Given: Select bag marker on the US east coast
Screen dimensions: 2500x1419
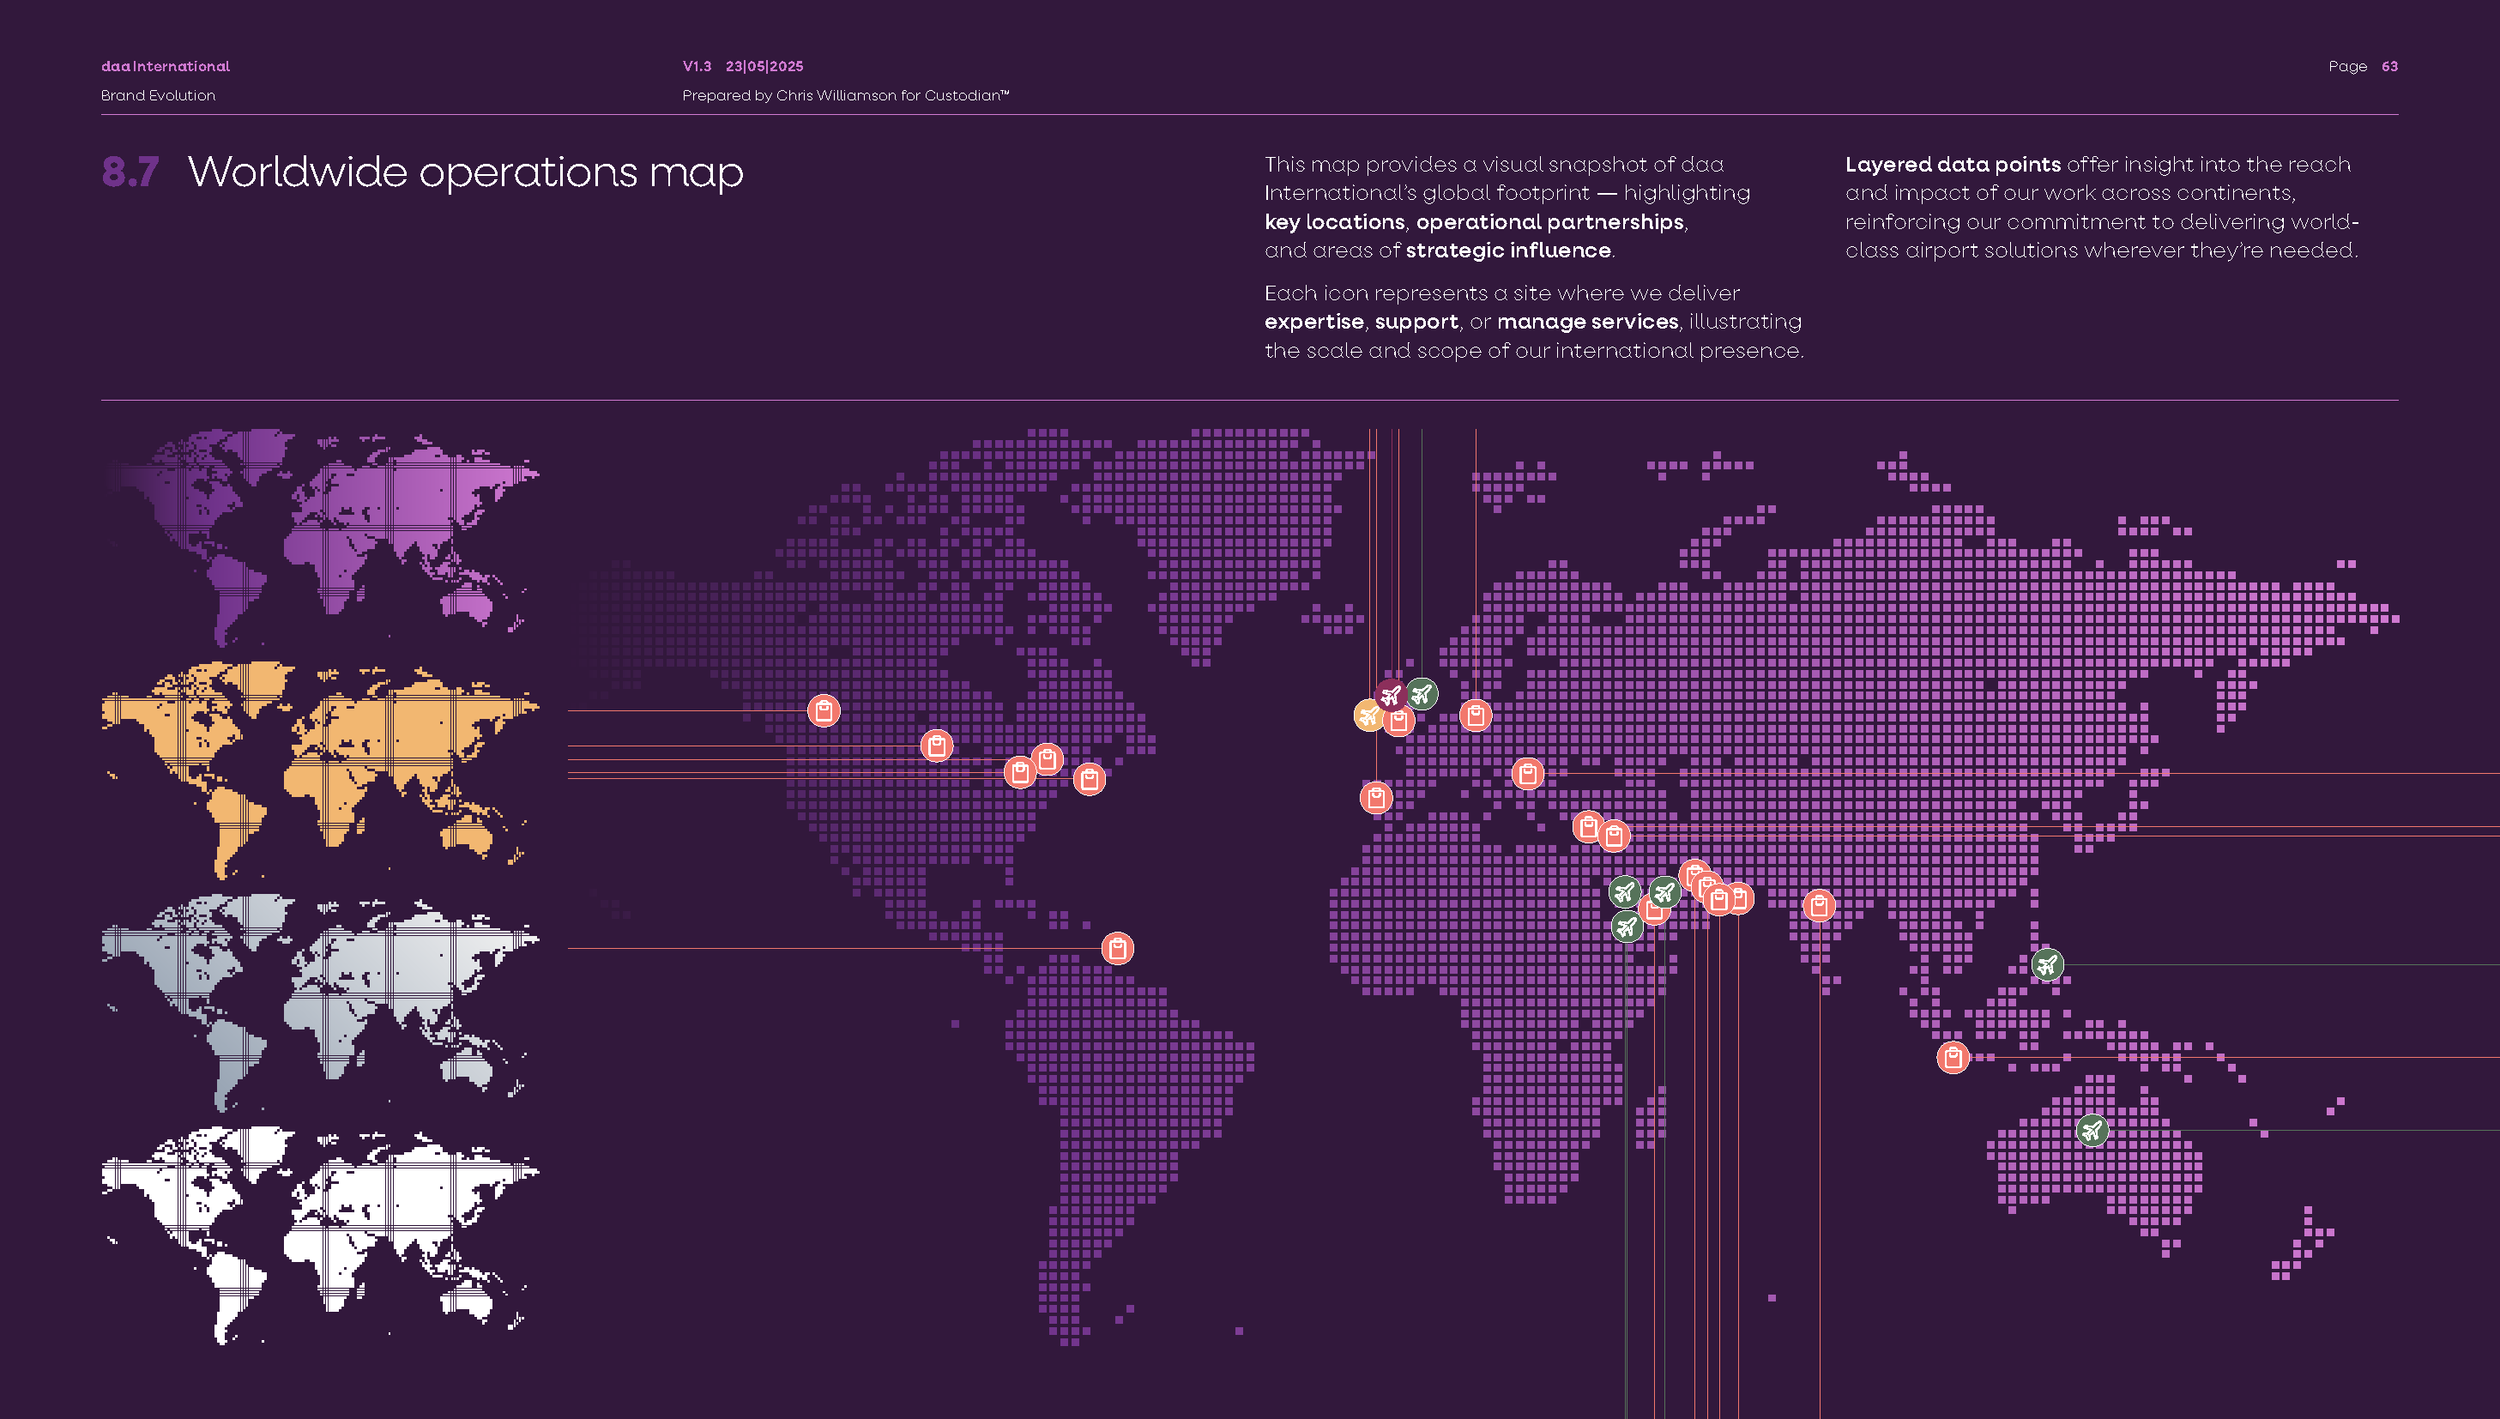Looking at the screenshot, I should (x=1090, y=779).
